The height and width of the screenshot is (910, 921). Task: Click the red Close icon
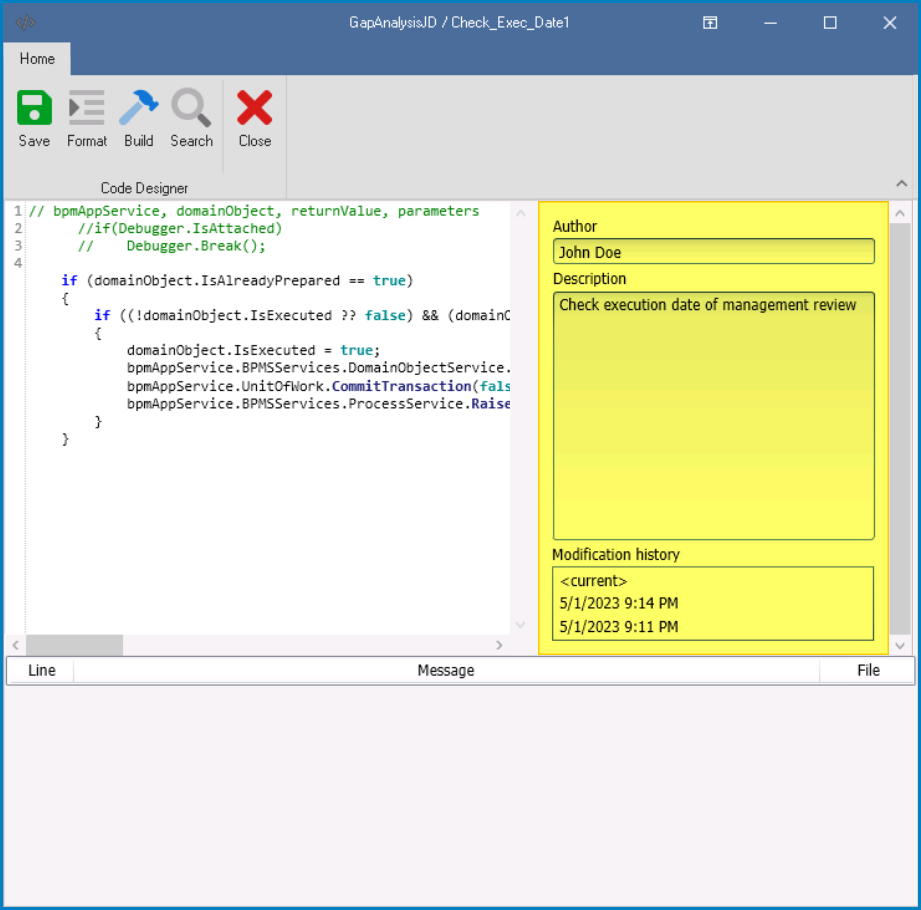coord(254,108)
